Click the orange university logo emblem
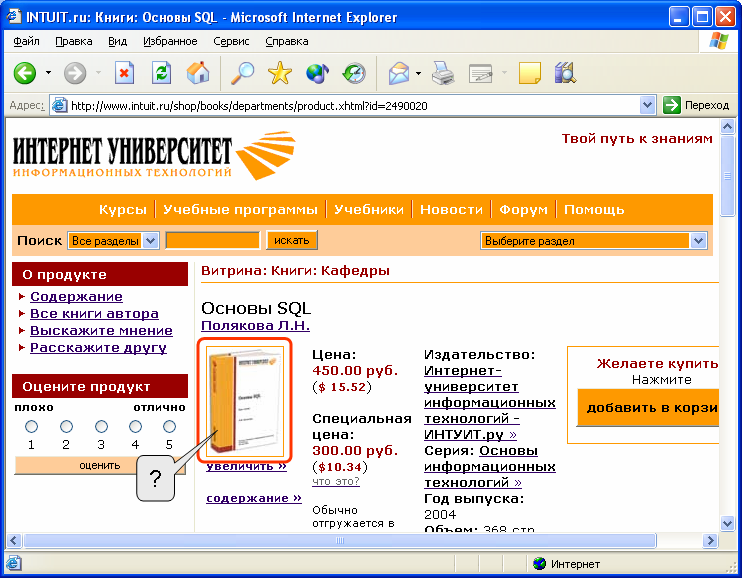Screen dimensions: 742x578 265,155
